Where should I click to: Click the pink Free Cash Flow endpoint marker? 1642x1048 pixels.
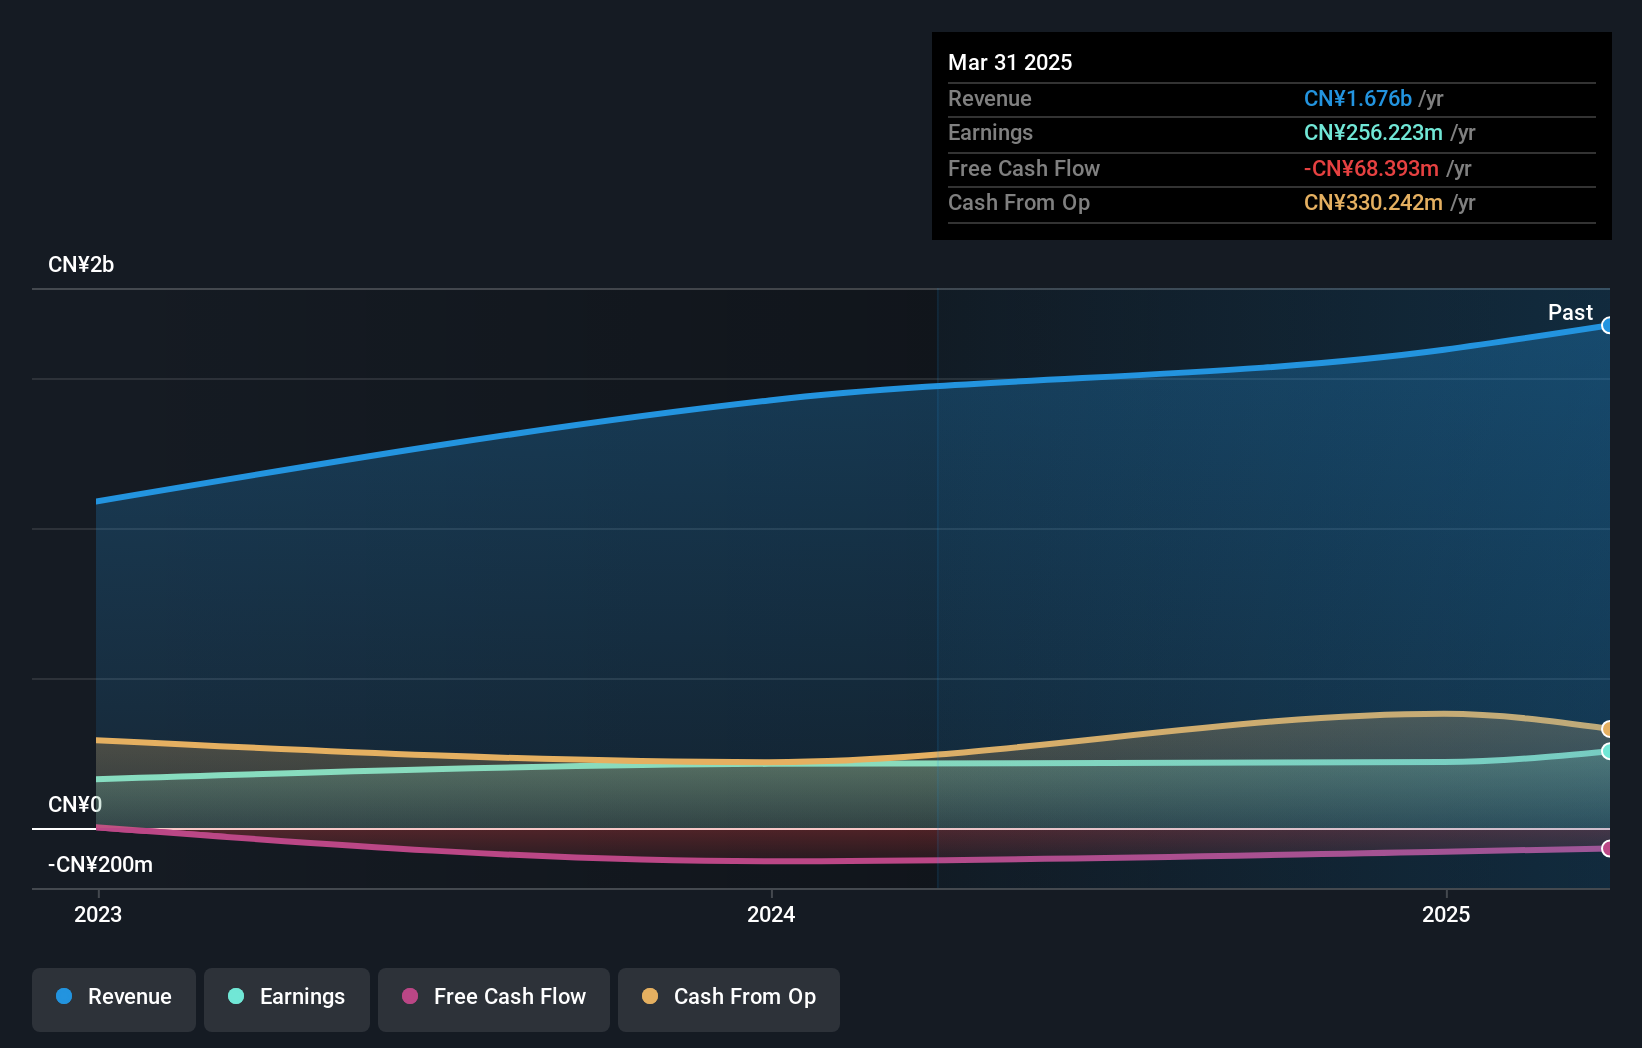(1608, 849)
